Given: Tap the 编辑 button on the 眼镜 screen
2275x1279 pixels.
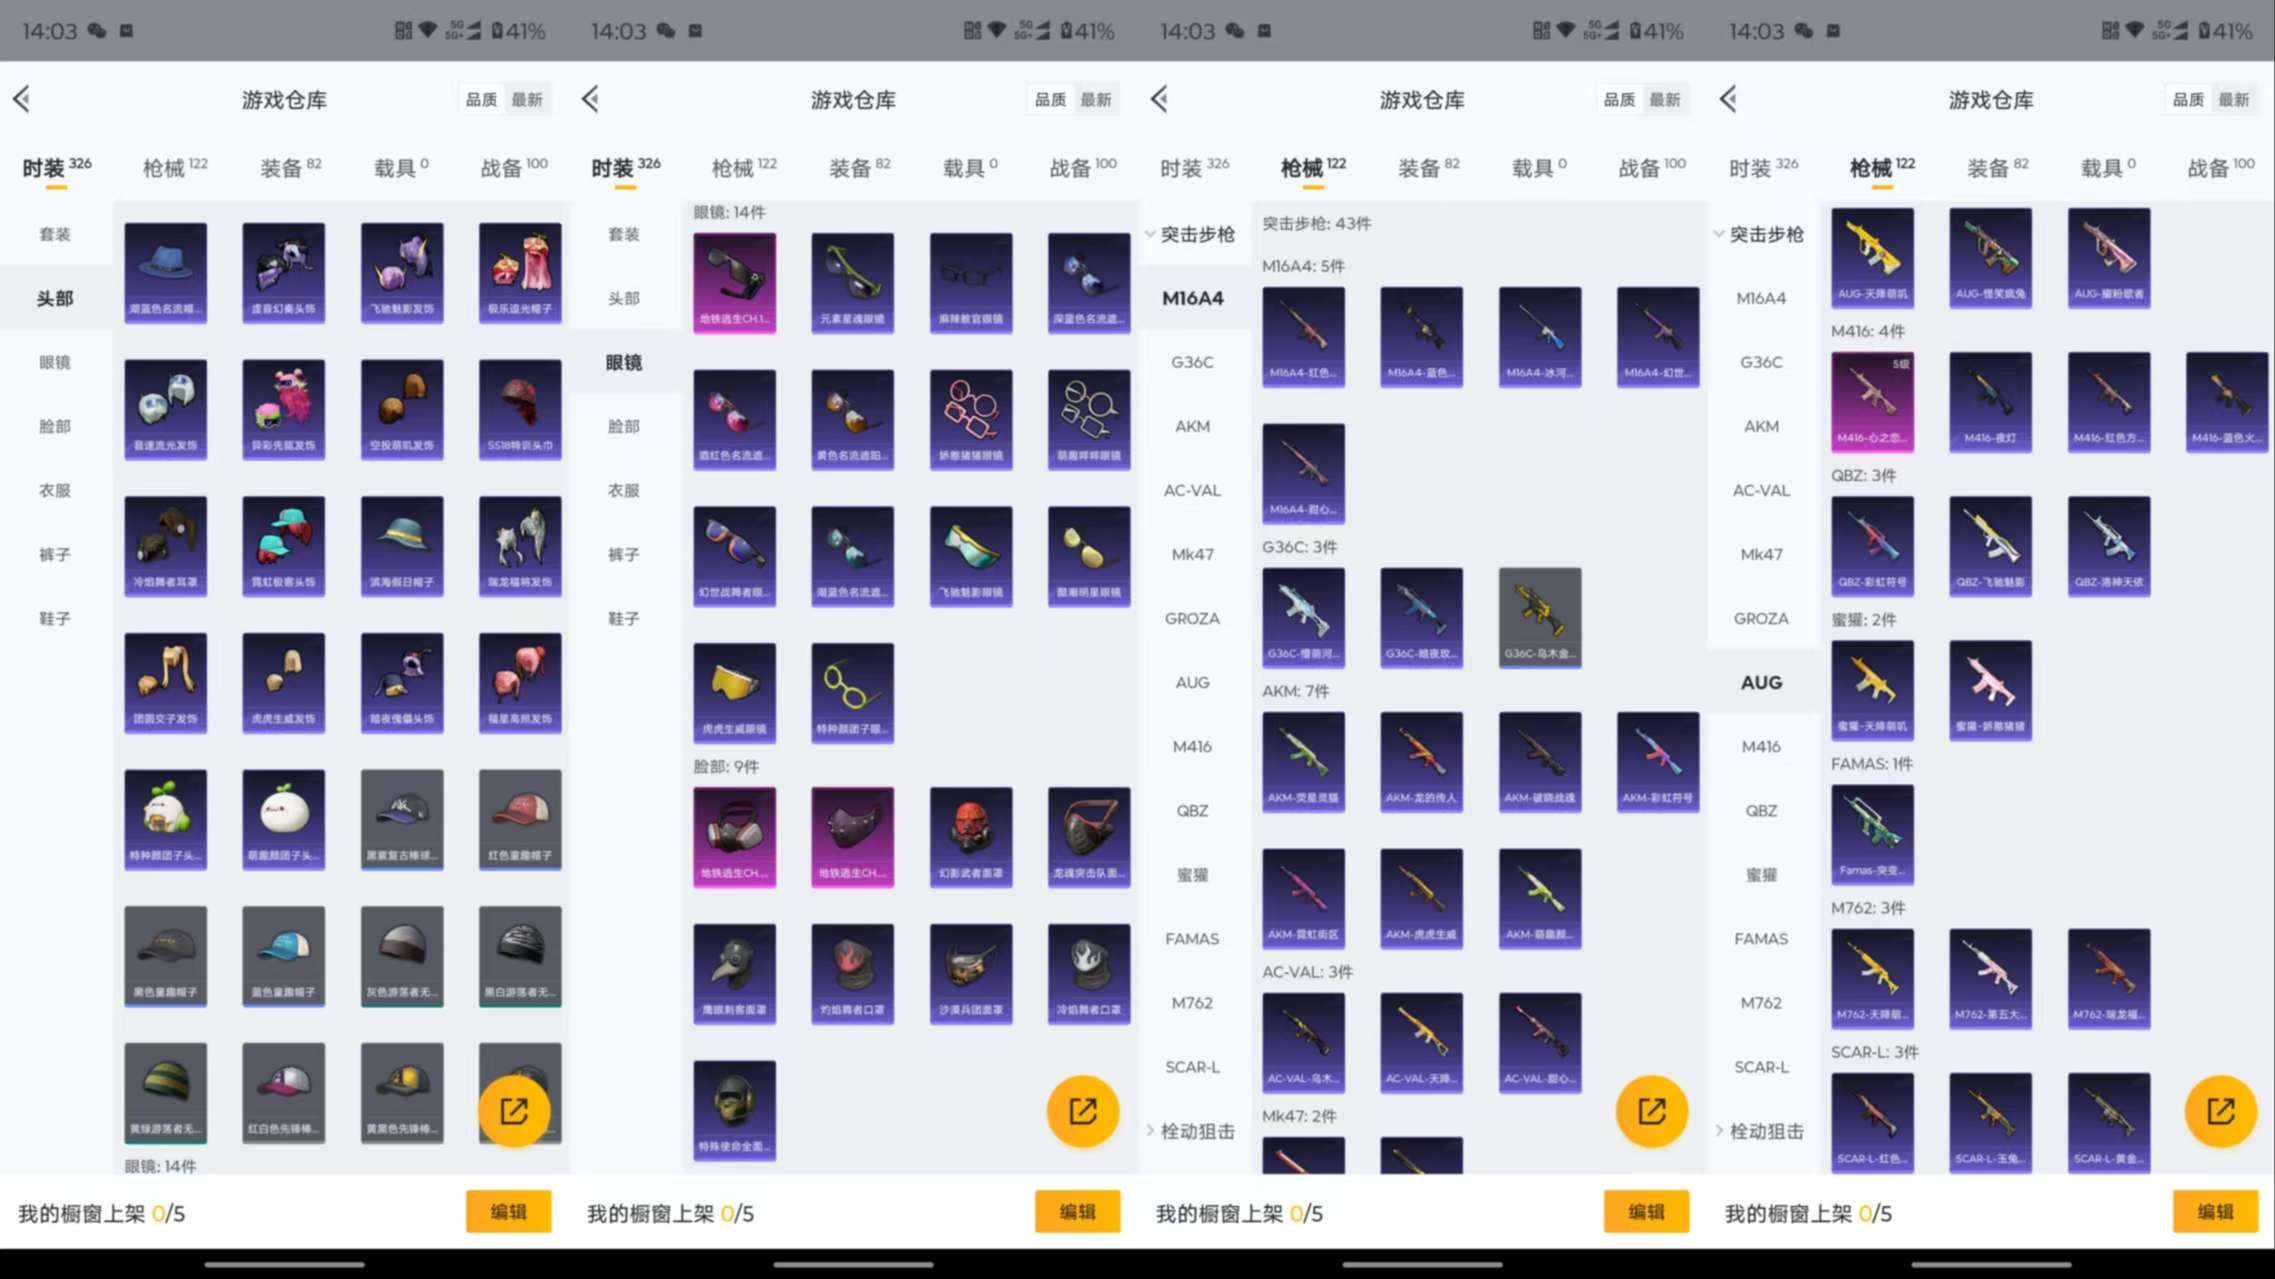Looking at the screenshot, I should point(1078,1212).
